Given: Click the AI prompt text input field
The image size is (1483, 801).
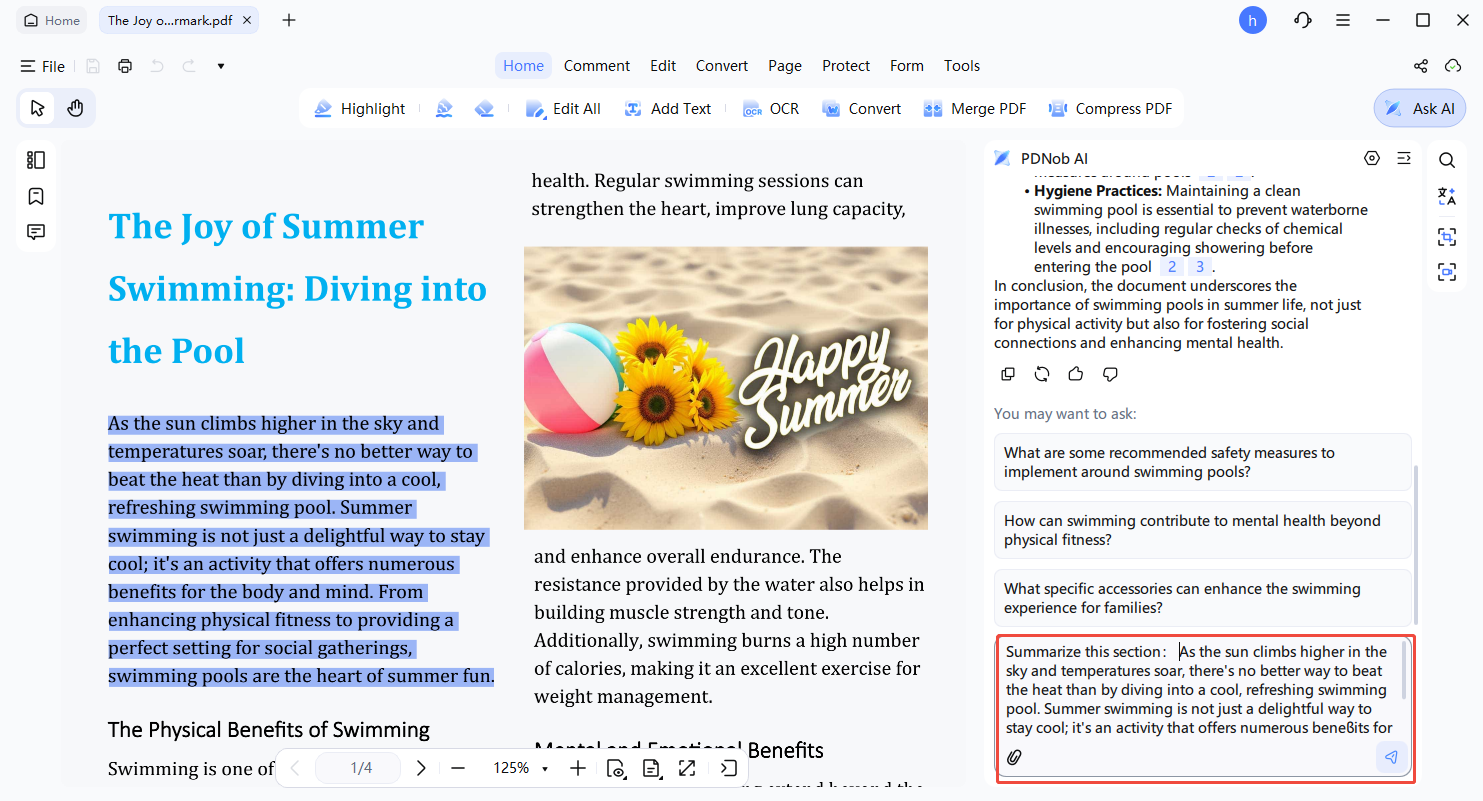Looking at the screenshot, I should 1198,690.
